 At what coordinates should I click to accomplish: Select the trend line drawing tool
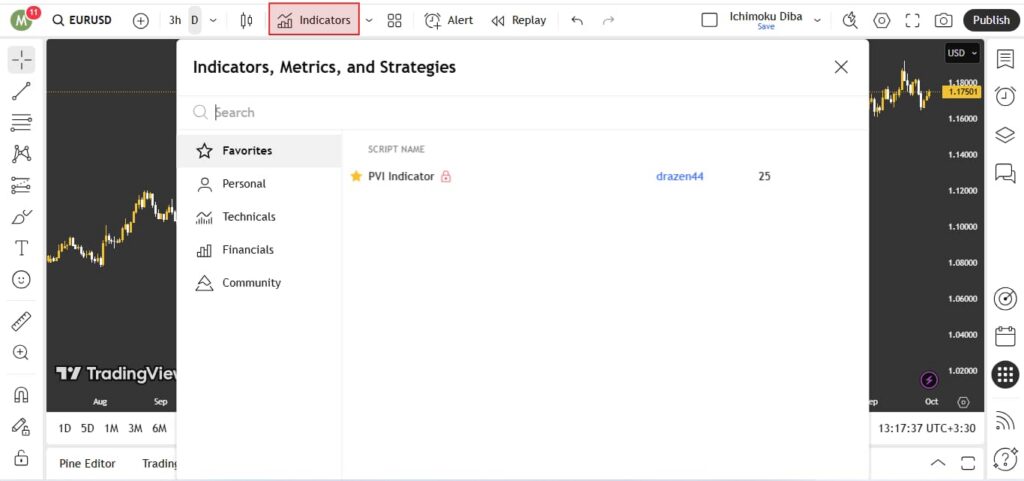[x=21, y=92]
